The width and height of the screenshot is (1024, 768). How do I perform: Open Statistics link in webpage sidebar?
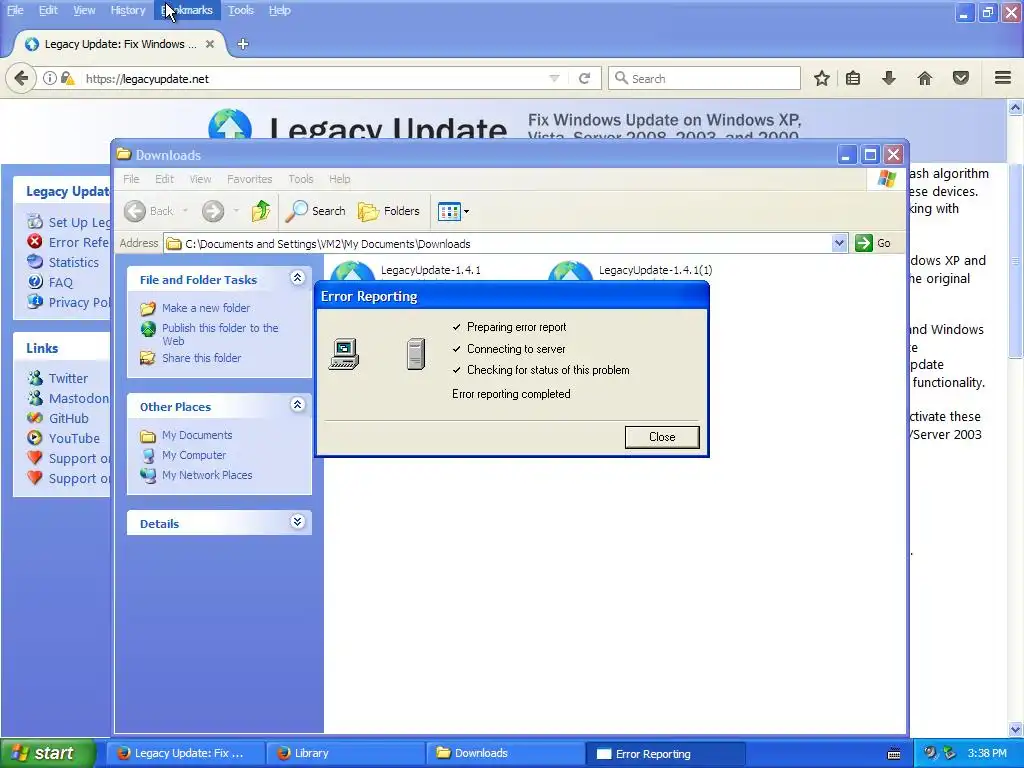tap(74, 263)
